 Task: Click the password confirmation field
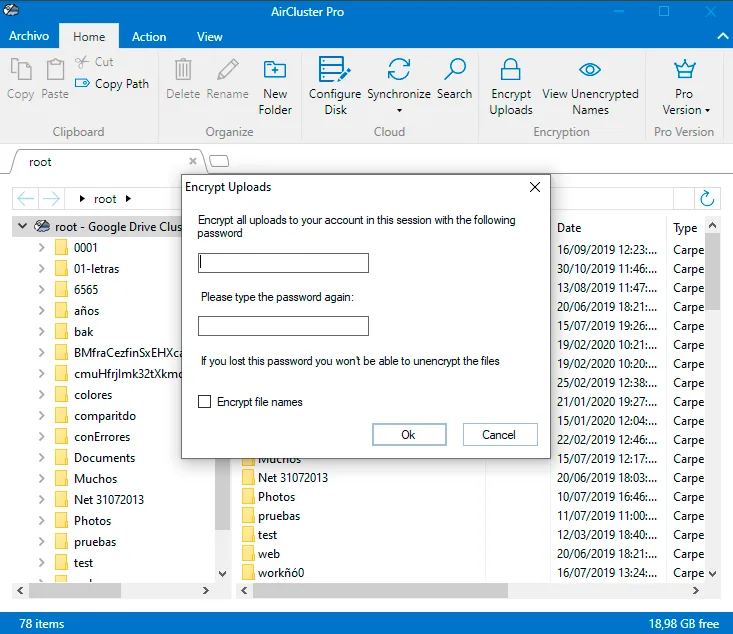coord(283,326)
